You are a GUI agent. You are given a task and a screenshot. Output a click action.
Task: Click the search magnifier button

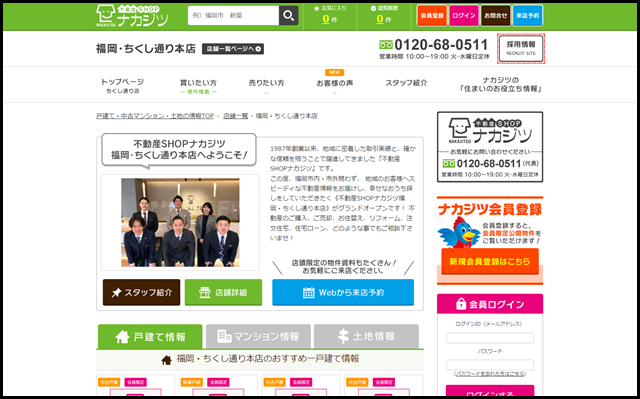click(x=289, y=16)
